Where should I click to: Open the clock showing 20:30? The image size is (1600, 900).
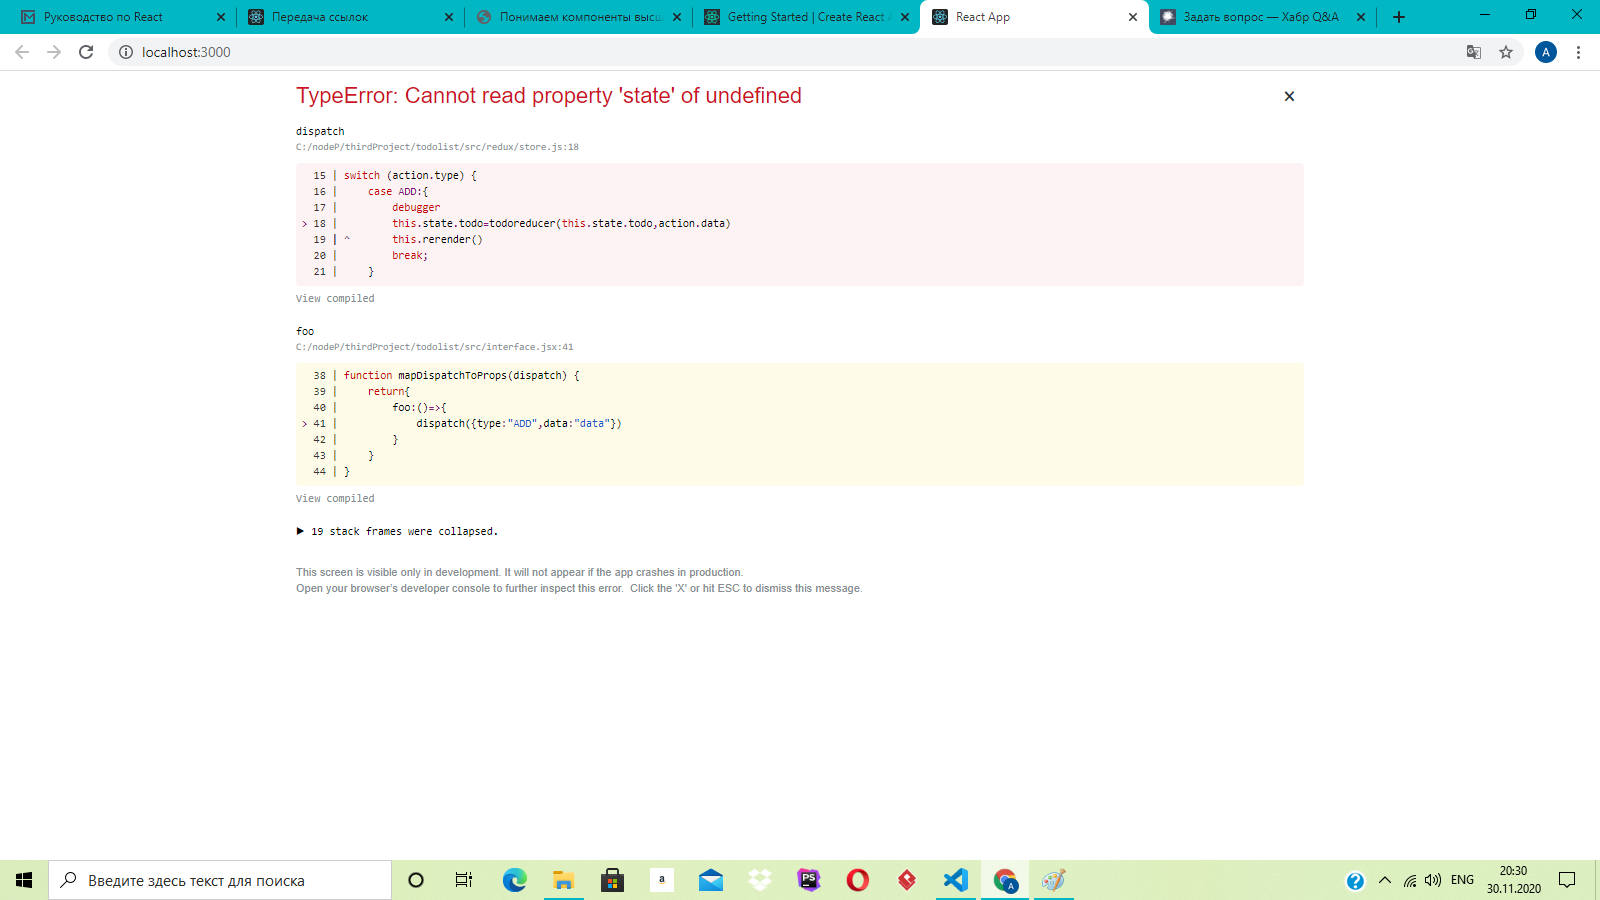(1513, 880)
